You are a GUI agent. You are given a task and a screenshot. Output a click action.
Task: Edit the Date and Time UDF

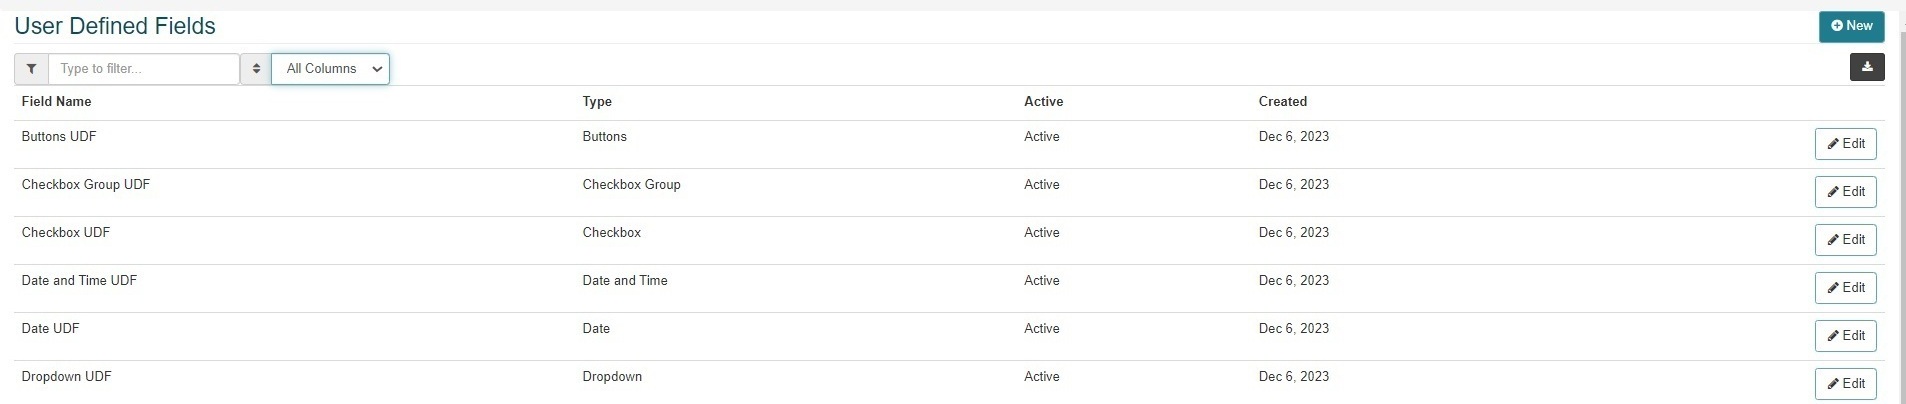coord(1845,288)
